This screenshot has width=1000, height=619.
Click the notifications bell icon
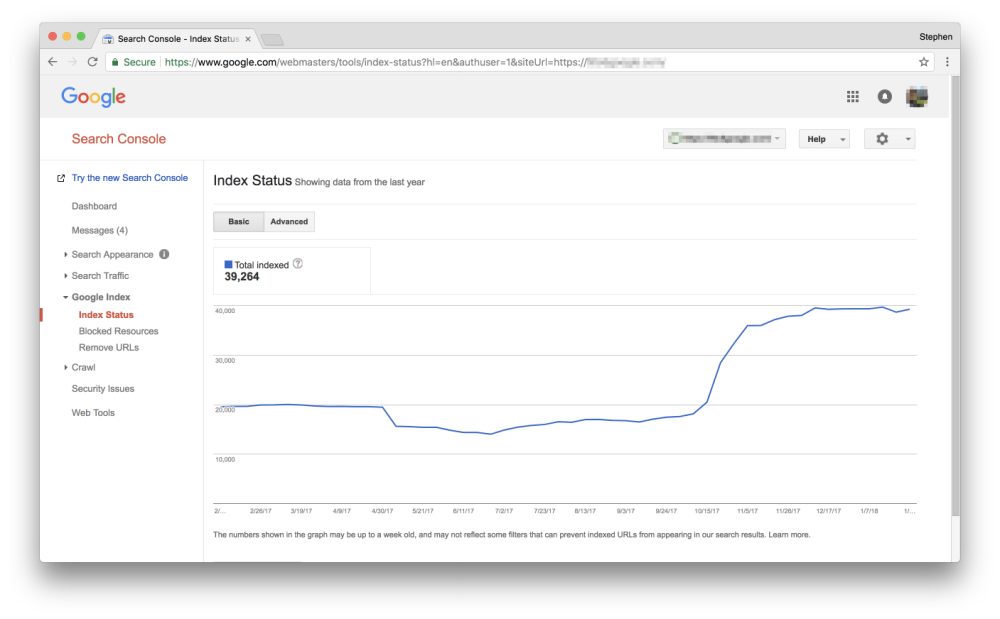[x=884, y=97]
